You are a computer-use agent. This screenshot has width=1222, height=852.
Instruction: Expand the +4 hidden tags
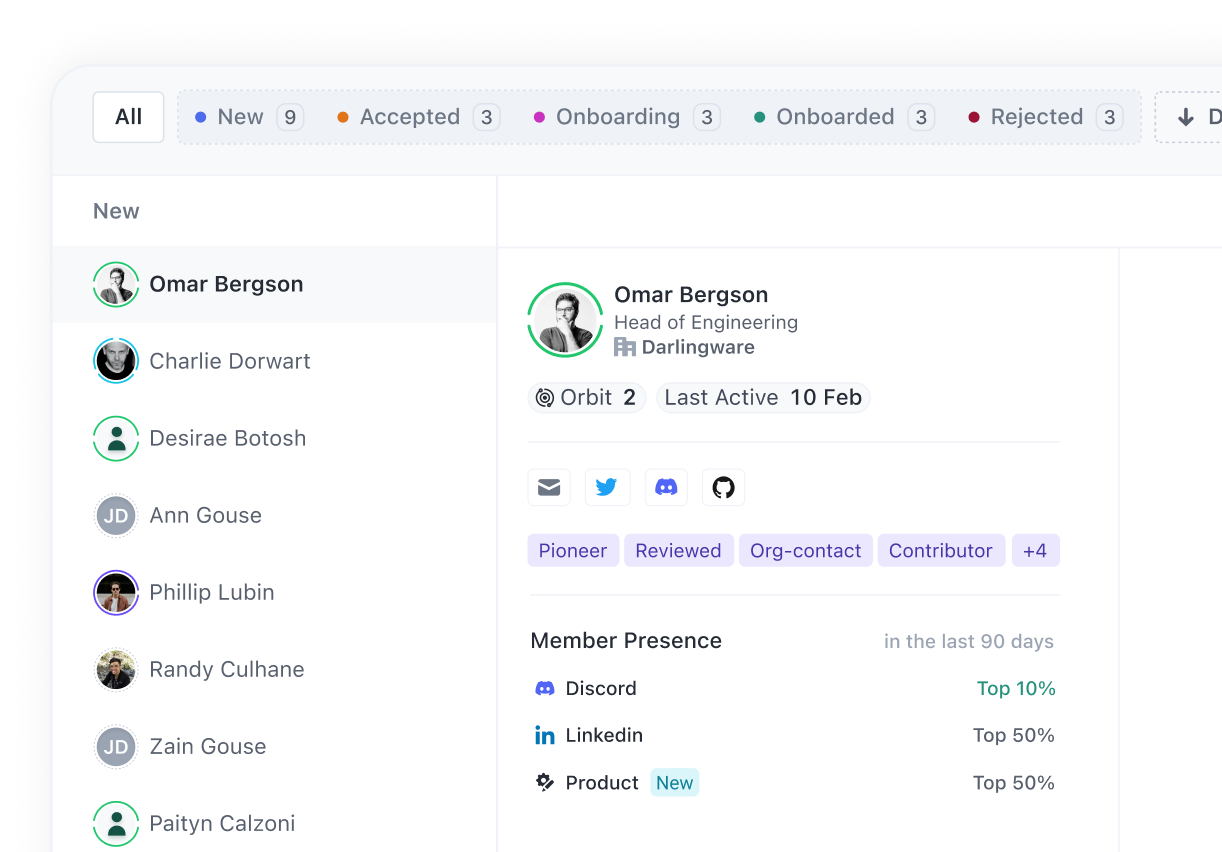(x=1035, y=551)
